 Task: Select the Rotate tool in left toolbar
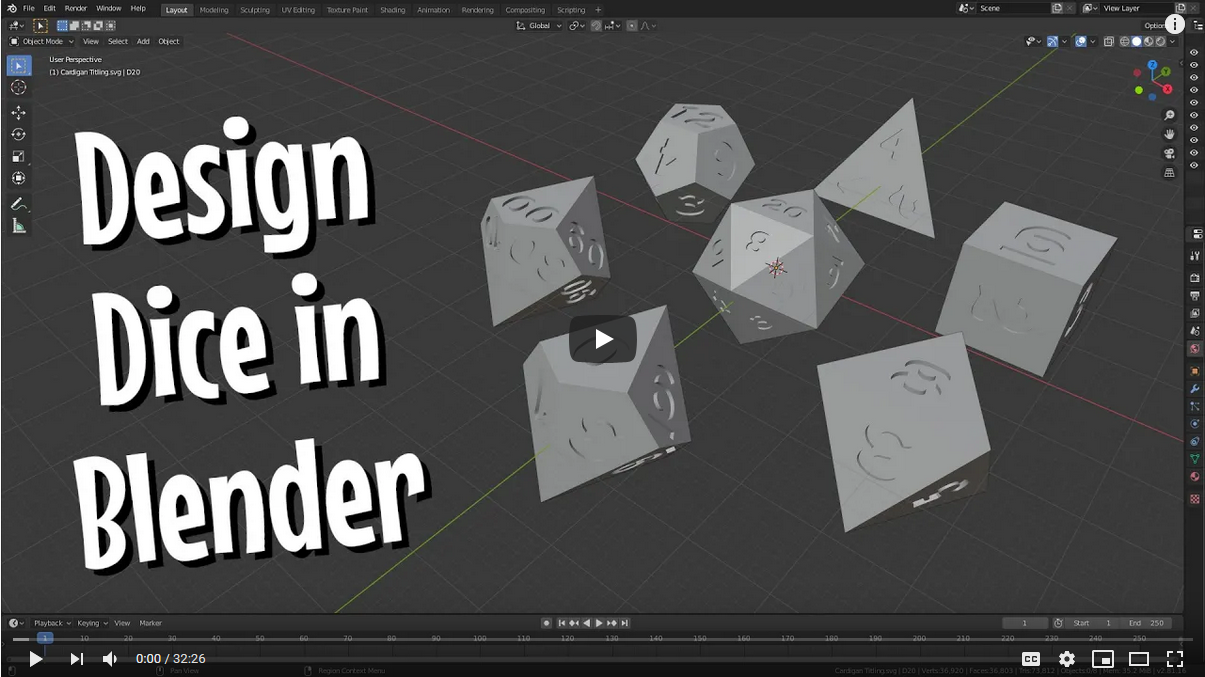pyautogui.click(x=19, y=134)
